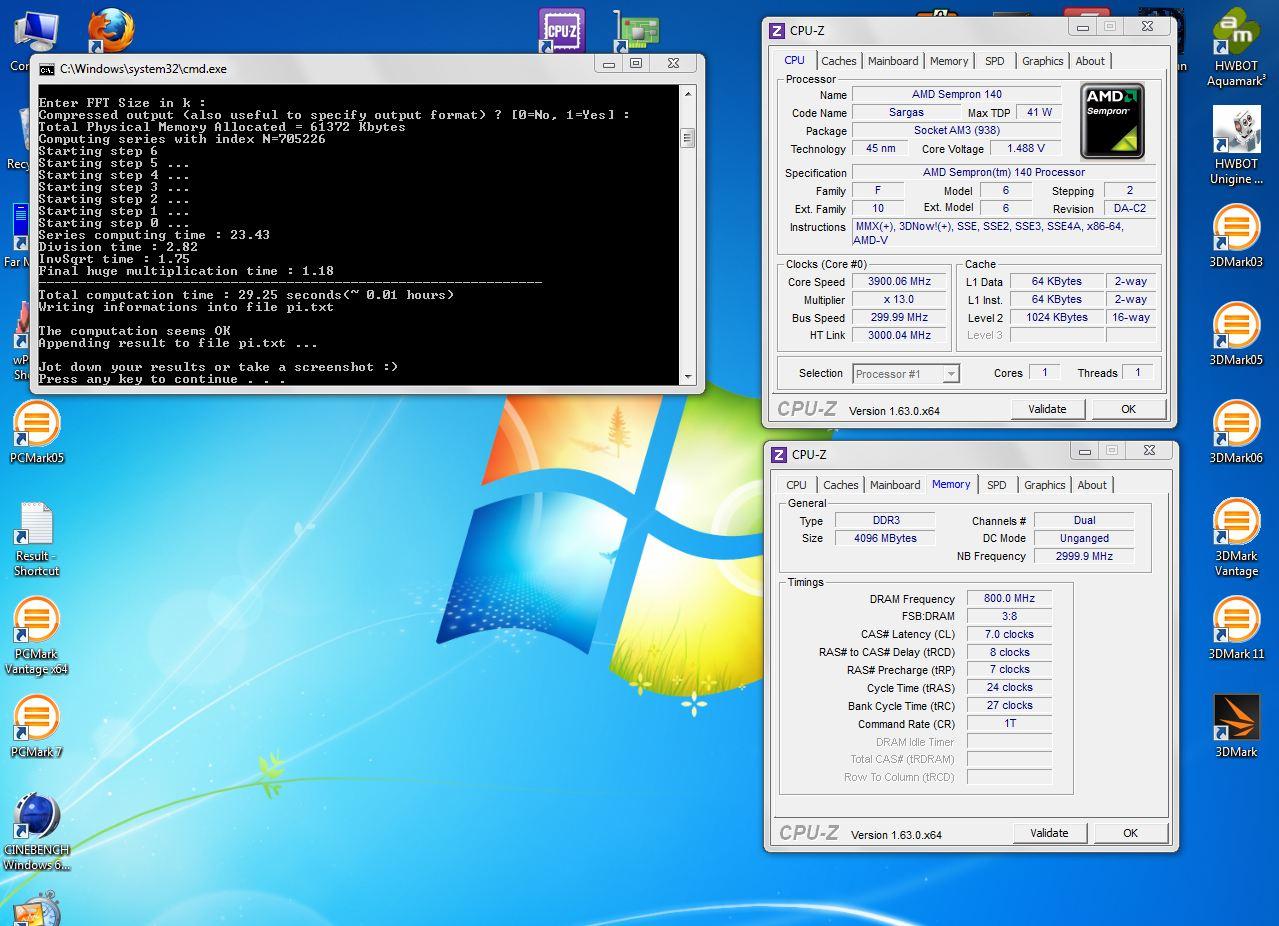1279x926 pixels.
Task: Click the Multiplier x 13.0 value
Action: (x=900, y=300)
